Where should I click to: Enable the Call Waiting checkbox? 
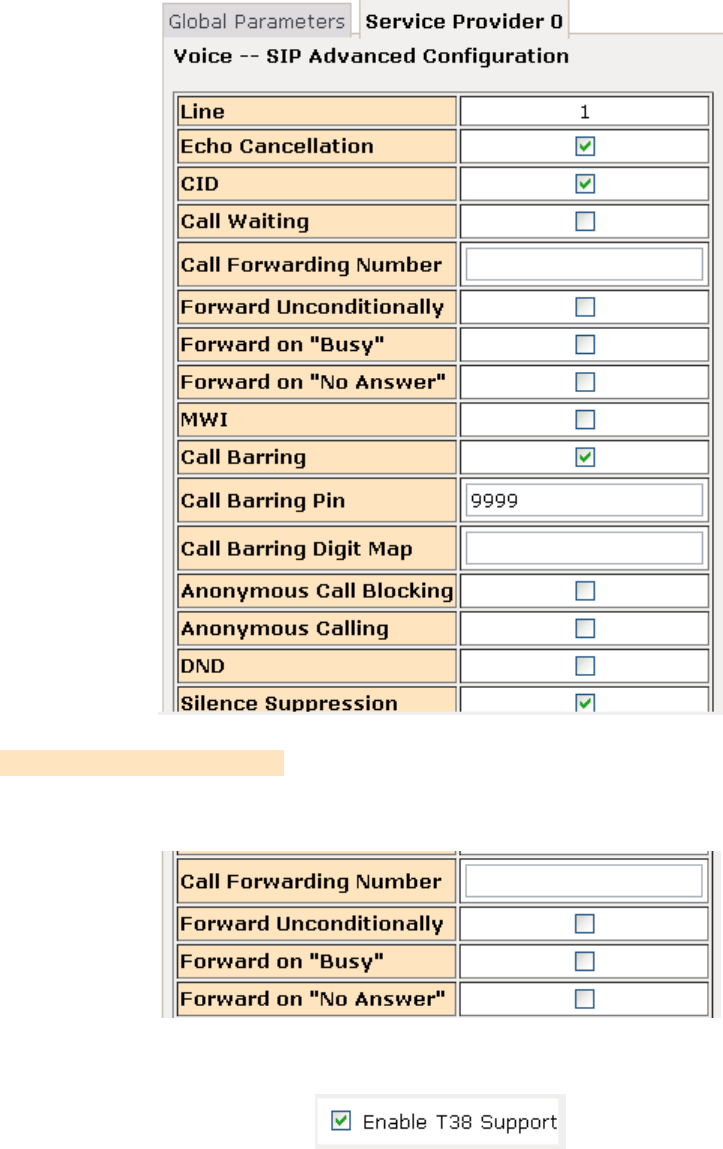tap(586, 221)
